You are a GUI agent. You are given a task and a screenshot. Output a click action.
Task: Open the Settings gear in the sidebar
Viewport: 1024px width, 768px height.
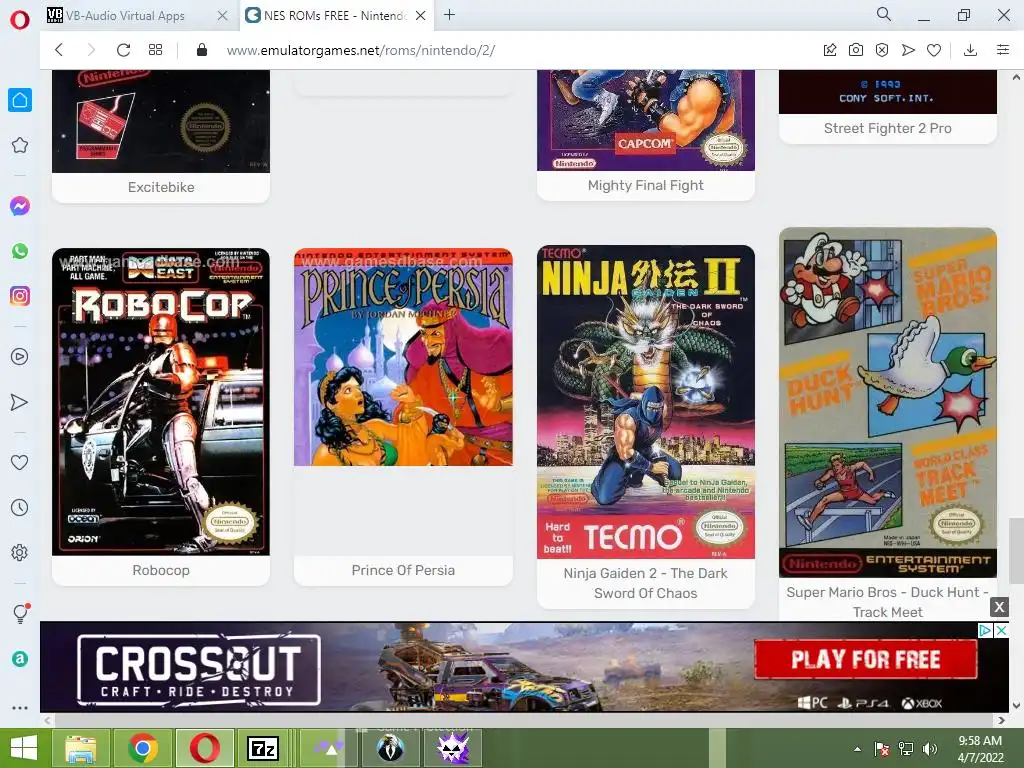(x=20, y=552)
